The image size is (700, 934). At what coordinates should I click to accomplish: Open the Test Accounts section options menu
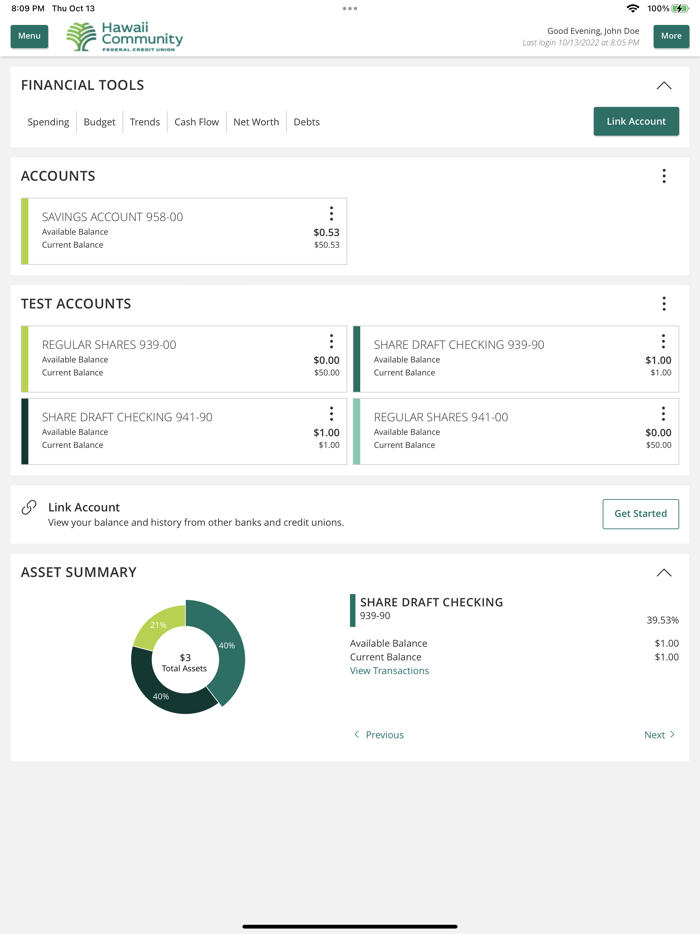pyautogui.click(x=664, y=304)
